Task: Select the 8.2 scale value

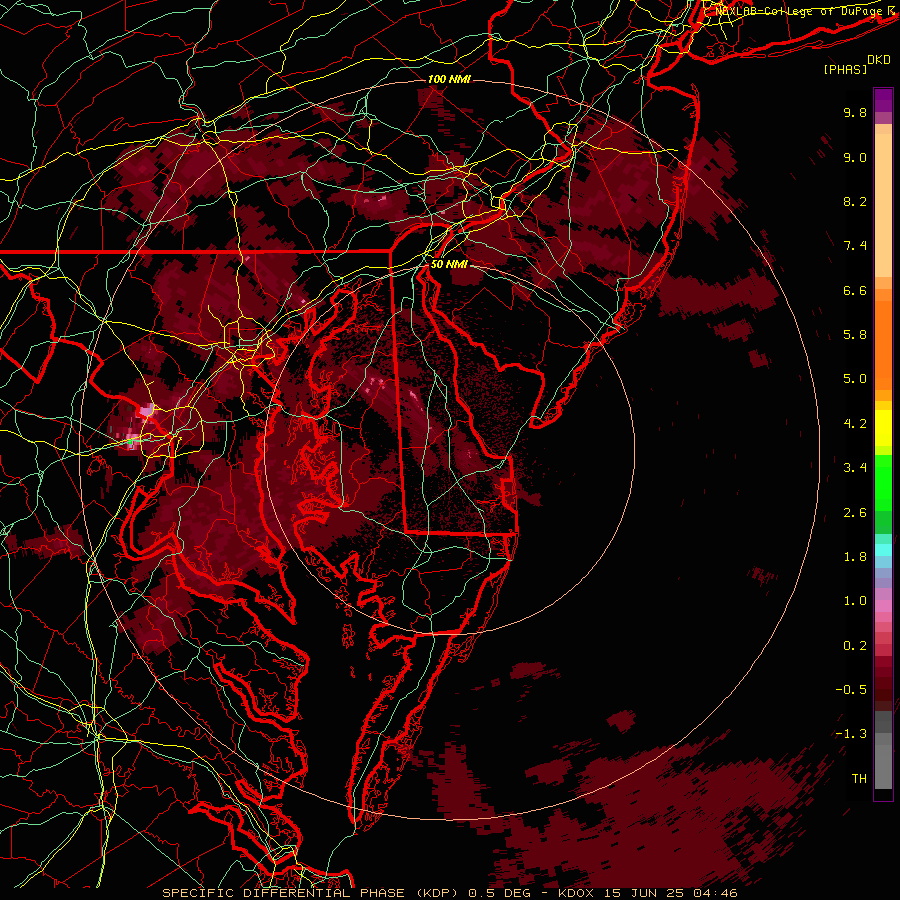Action: (855, 201)
